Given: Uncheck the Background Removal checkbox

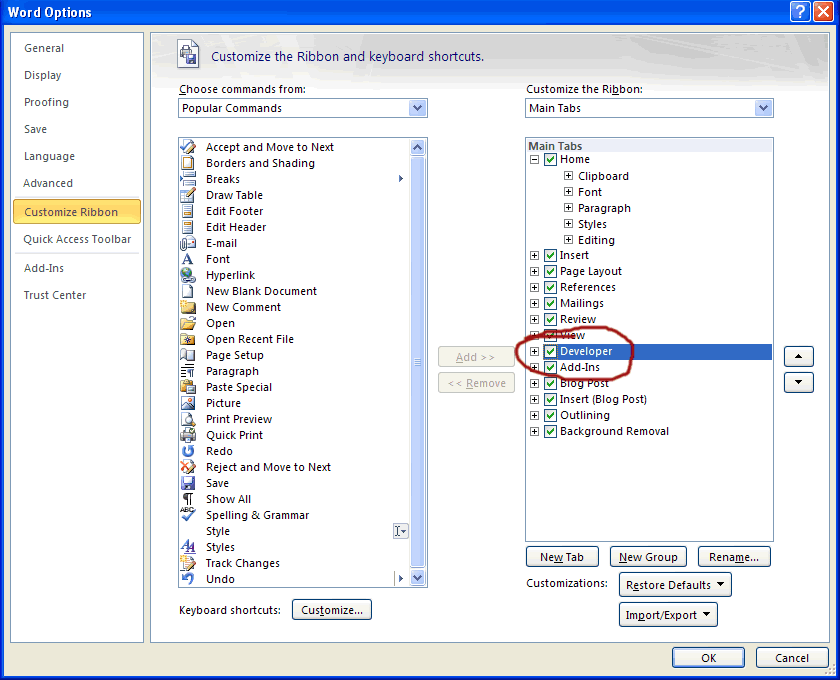Looking at the screenshot, I should click(x=550, y=431).
